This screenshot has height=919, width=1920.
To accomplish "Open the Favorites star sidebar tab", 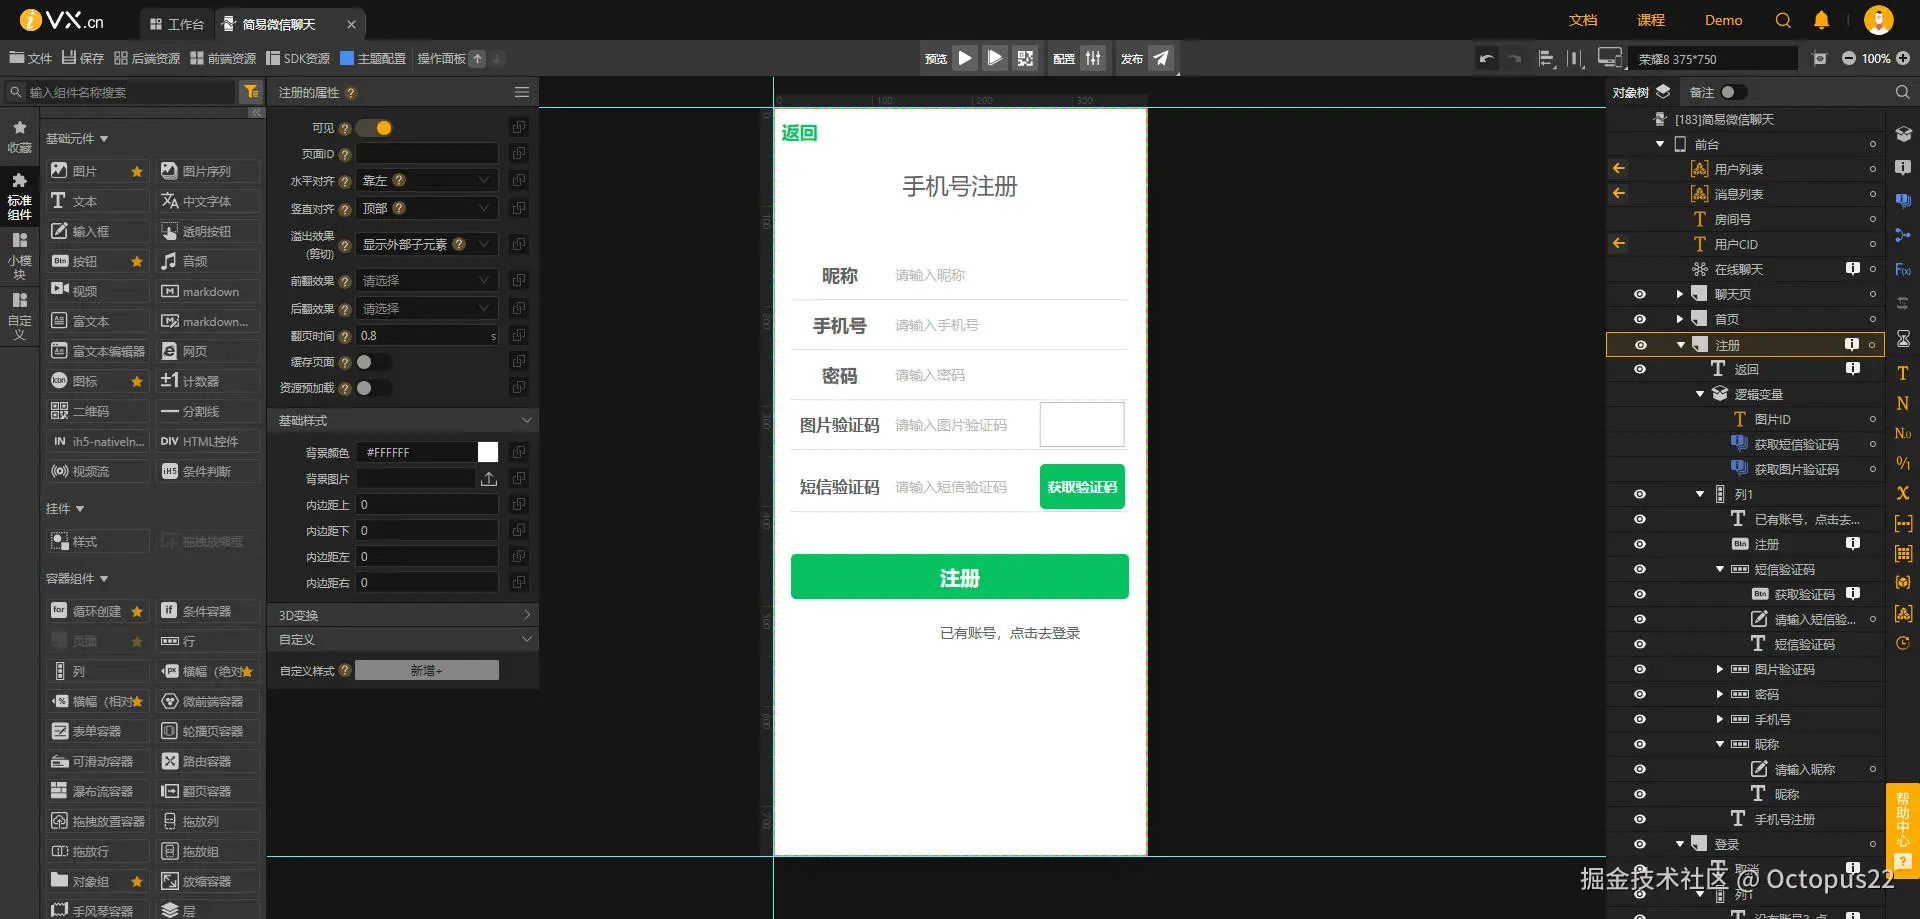I will coord(19,136).
